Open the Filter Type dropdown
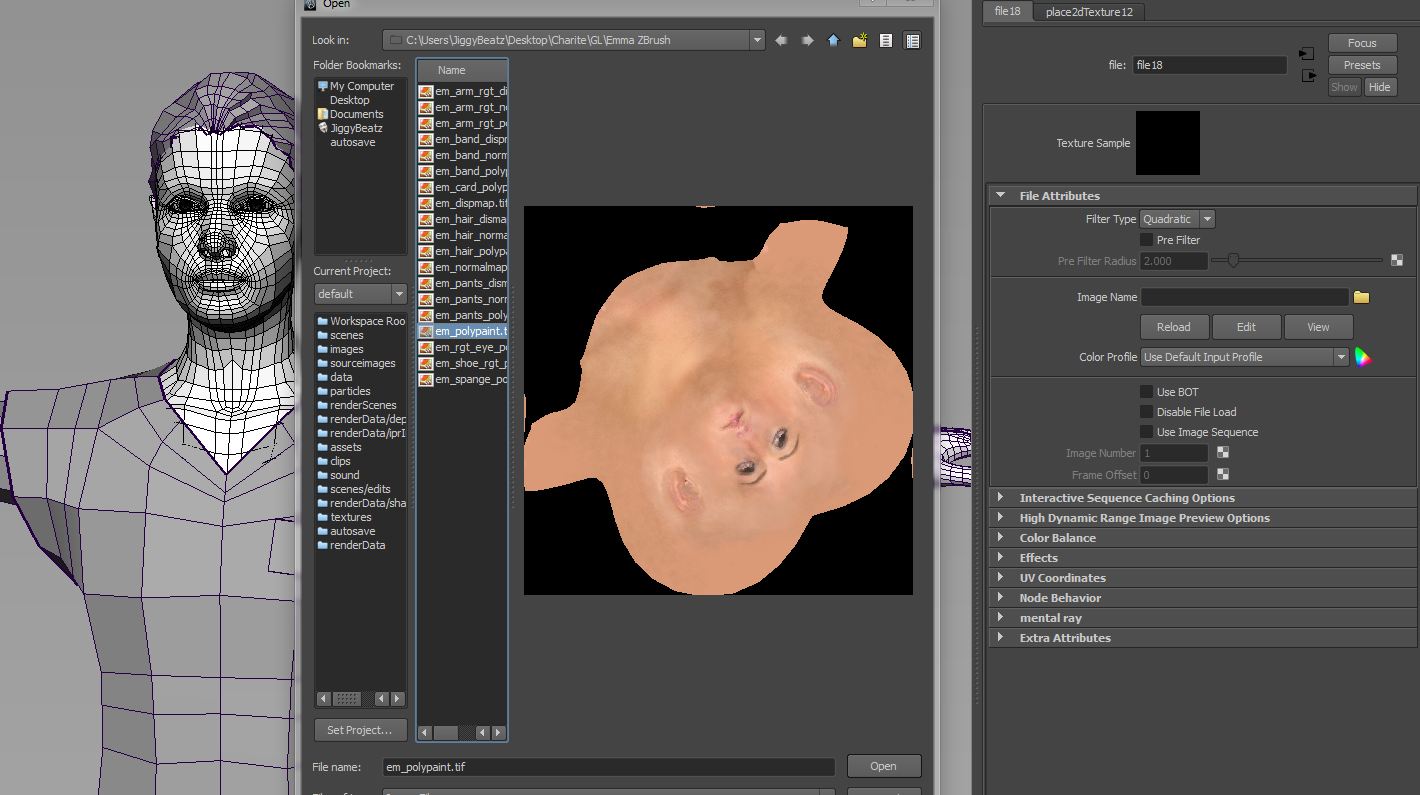 tap(1177, 219)
